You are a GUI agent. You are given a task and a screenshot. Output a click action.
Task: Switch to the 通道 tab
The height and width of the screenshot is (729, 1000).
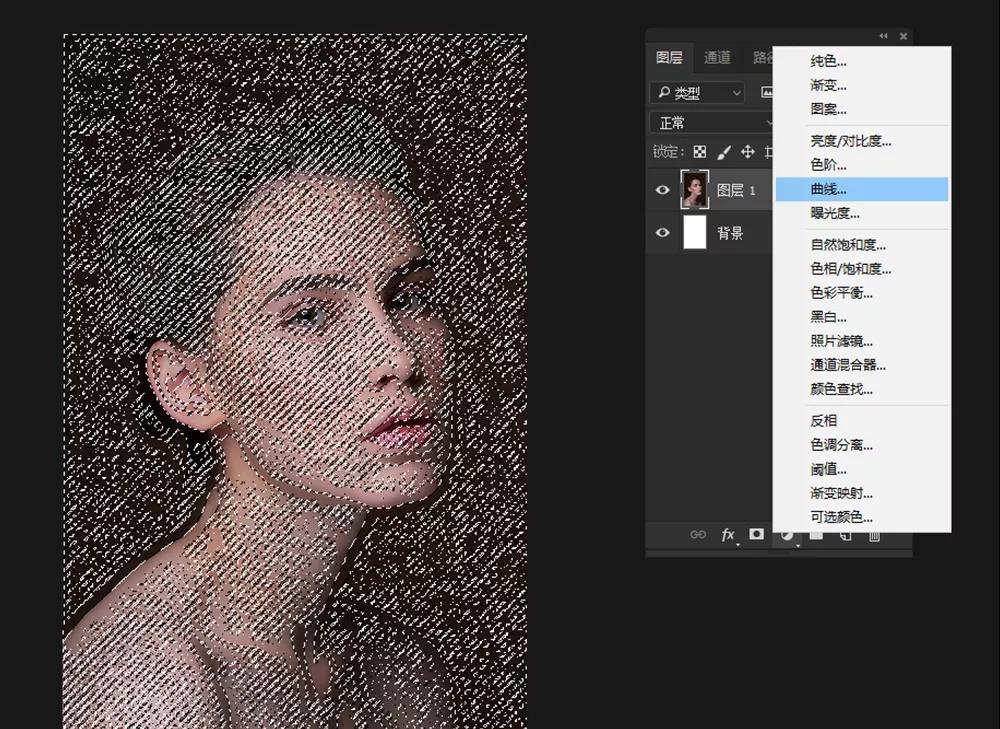(x=717, y=57)
